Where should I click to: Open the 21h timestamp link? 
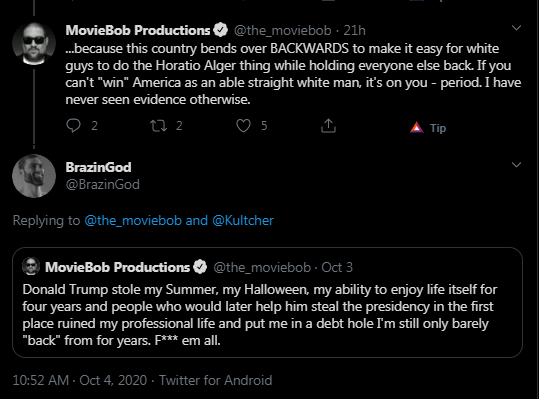point(354,31)
